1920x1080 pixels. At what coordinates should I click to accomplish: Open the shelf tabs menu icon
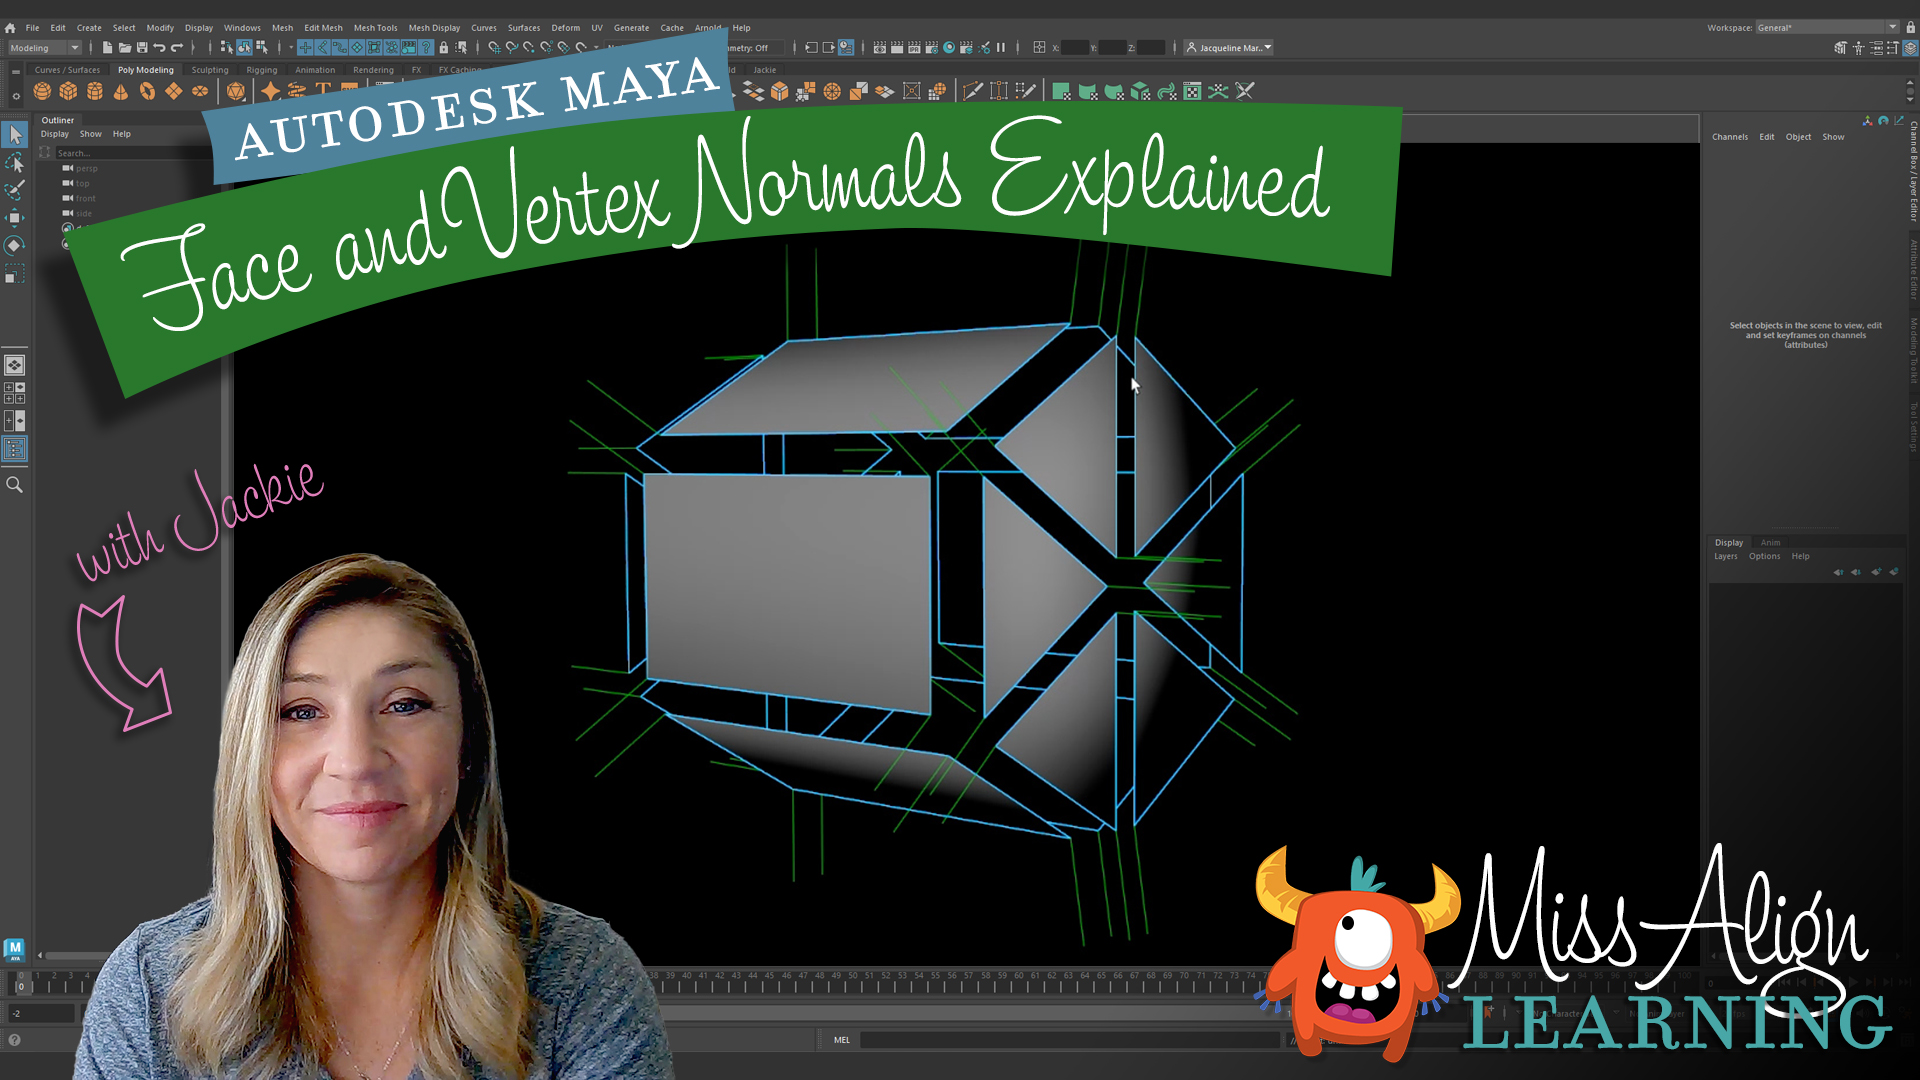pos(15,71)
